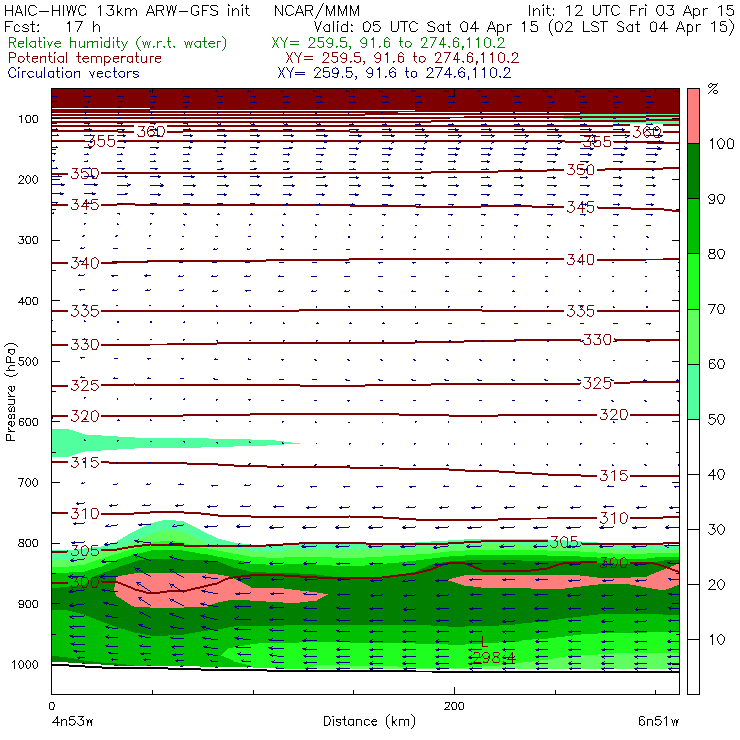Click the '70' colorbar tick label

pyautogui.click(x=716, y=310)
